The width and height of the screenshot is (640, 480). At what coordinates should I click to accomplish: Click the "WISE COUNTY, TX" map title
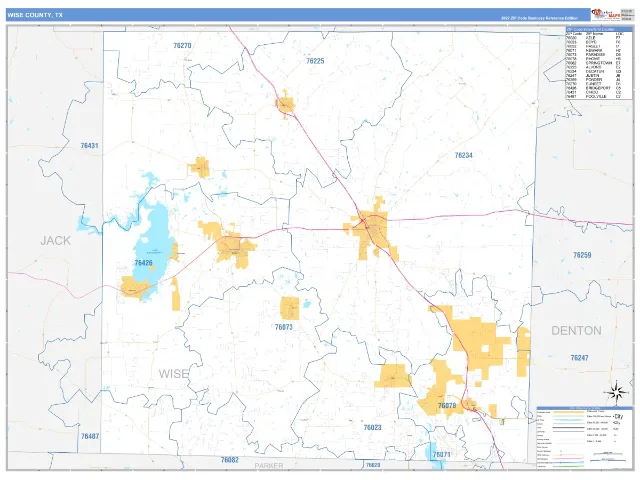coord(35,15)
